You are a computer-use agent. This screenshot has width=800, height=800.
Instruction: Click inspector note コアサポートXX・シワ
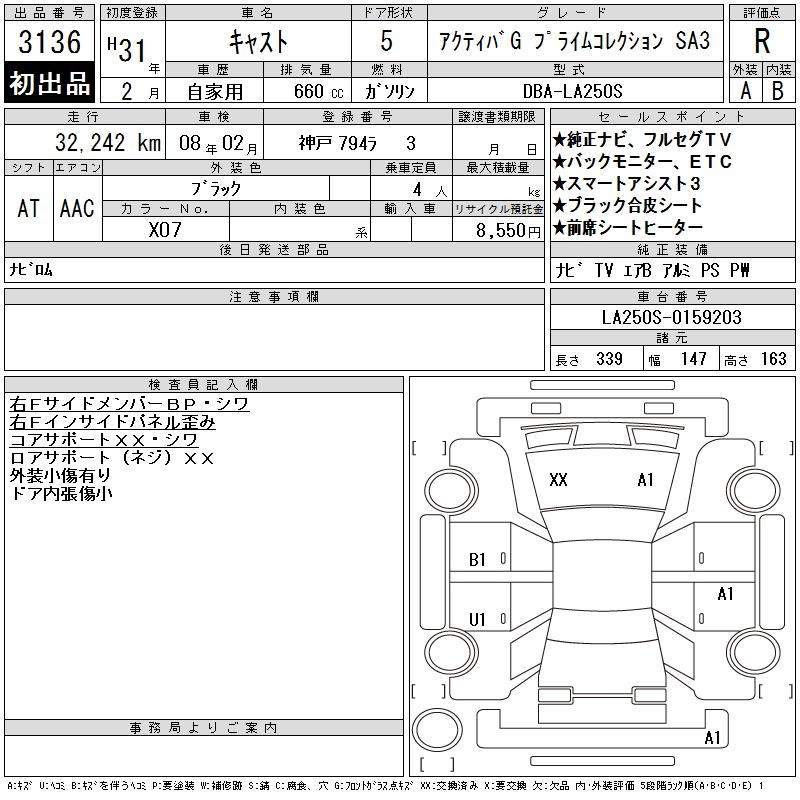pos(104,440)
